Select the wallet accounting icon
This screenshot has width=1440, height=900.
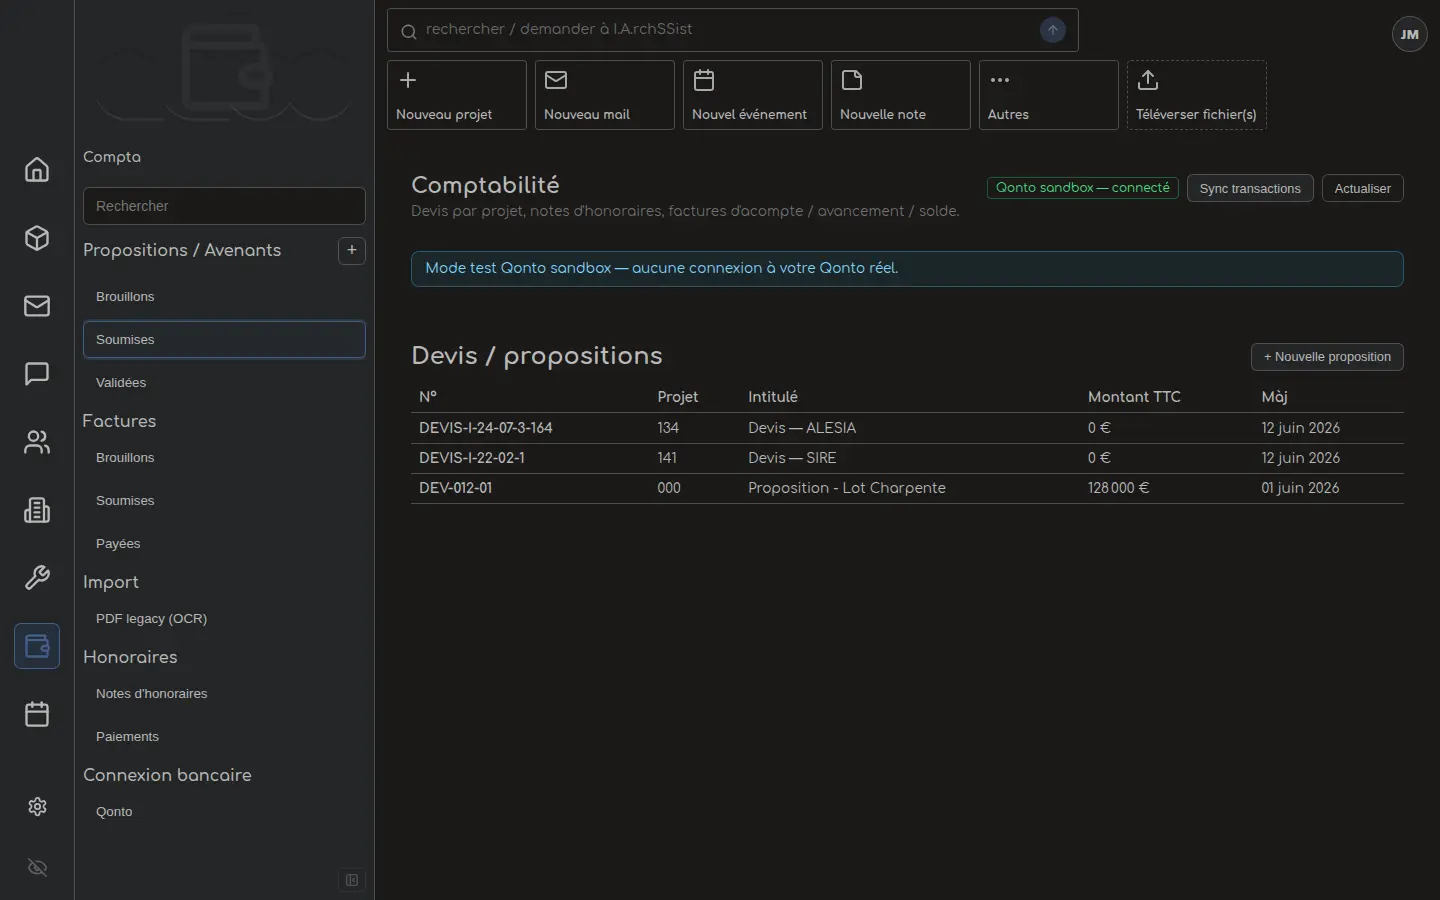[x=37, y=646]
